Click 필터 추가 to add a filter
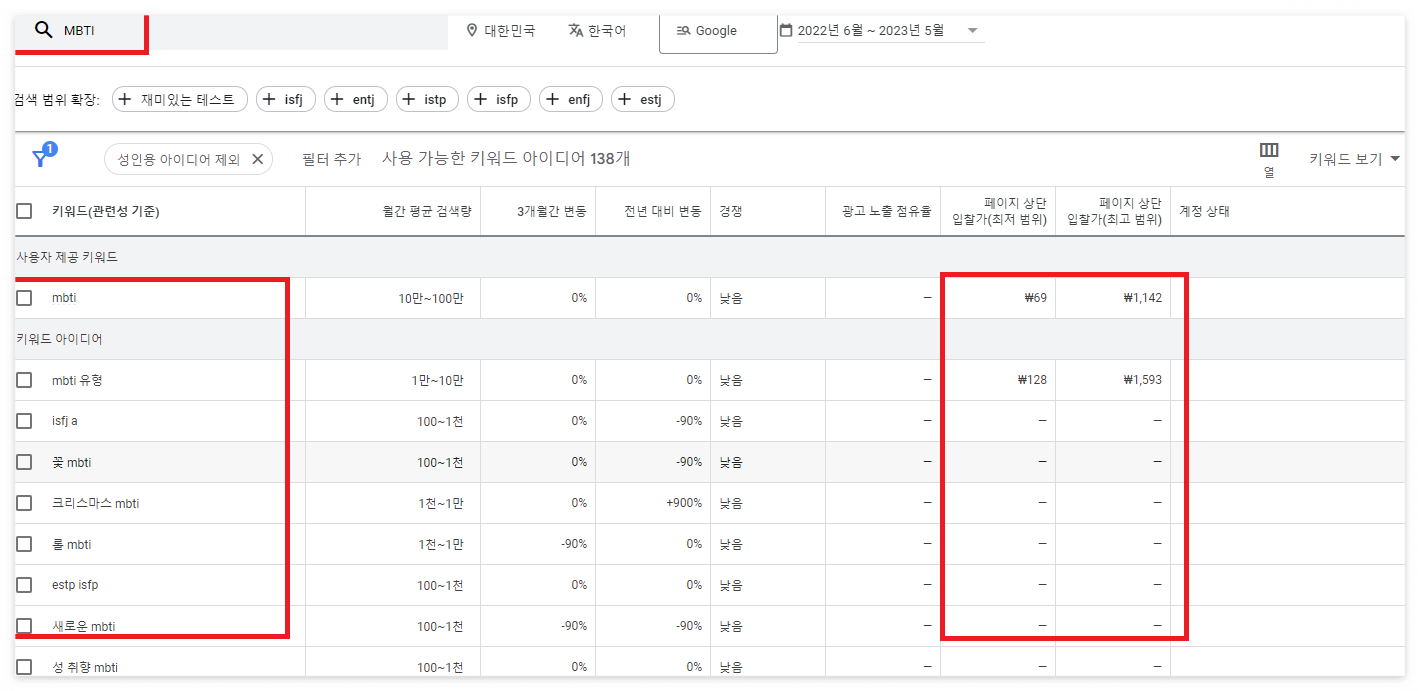 (331, 158)
